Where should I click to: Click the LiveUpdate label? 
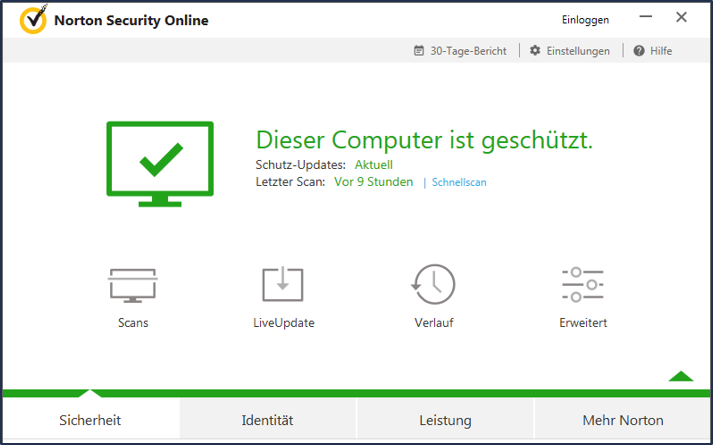(x=284, y=323)
